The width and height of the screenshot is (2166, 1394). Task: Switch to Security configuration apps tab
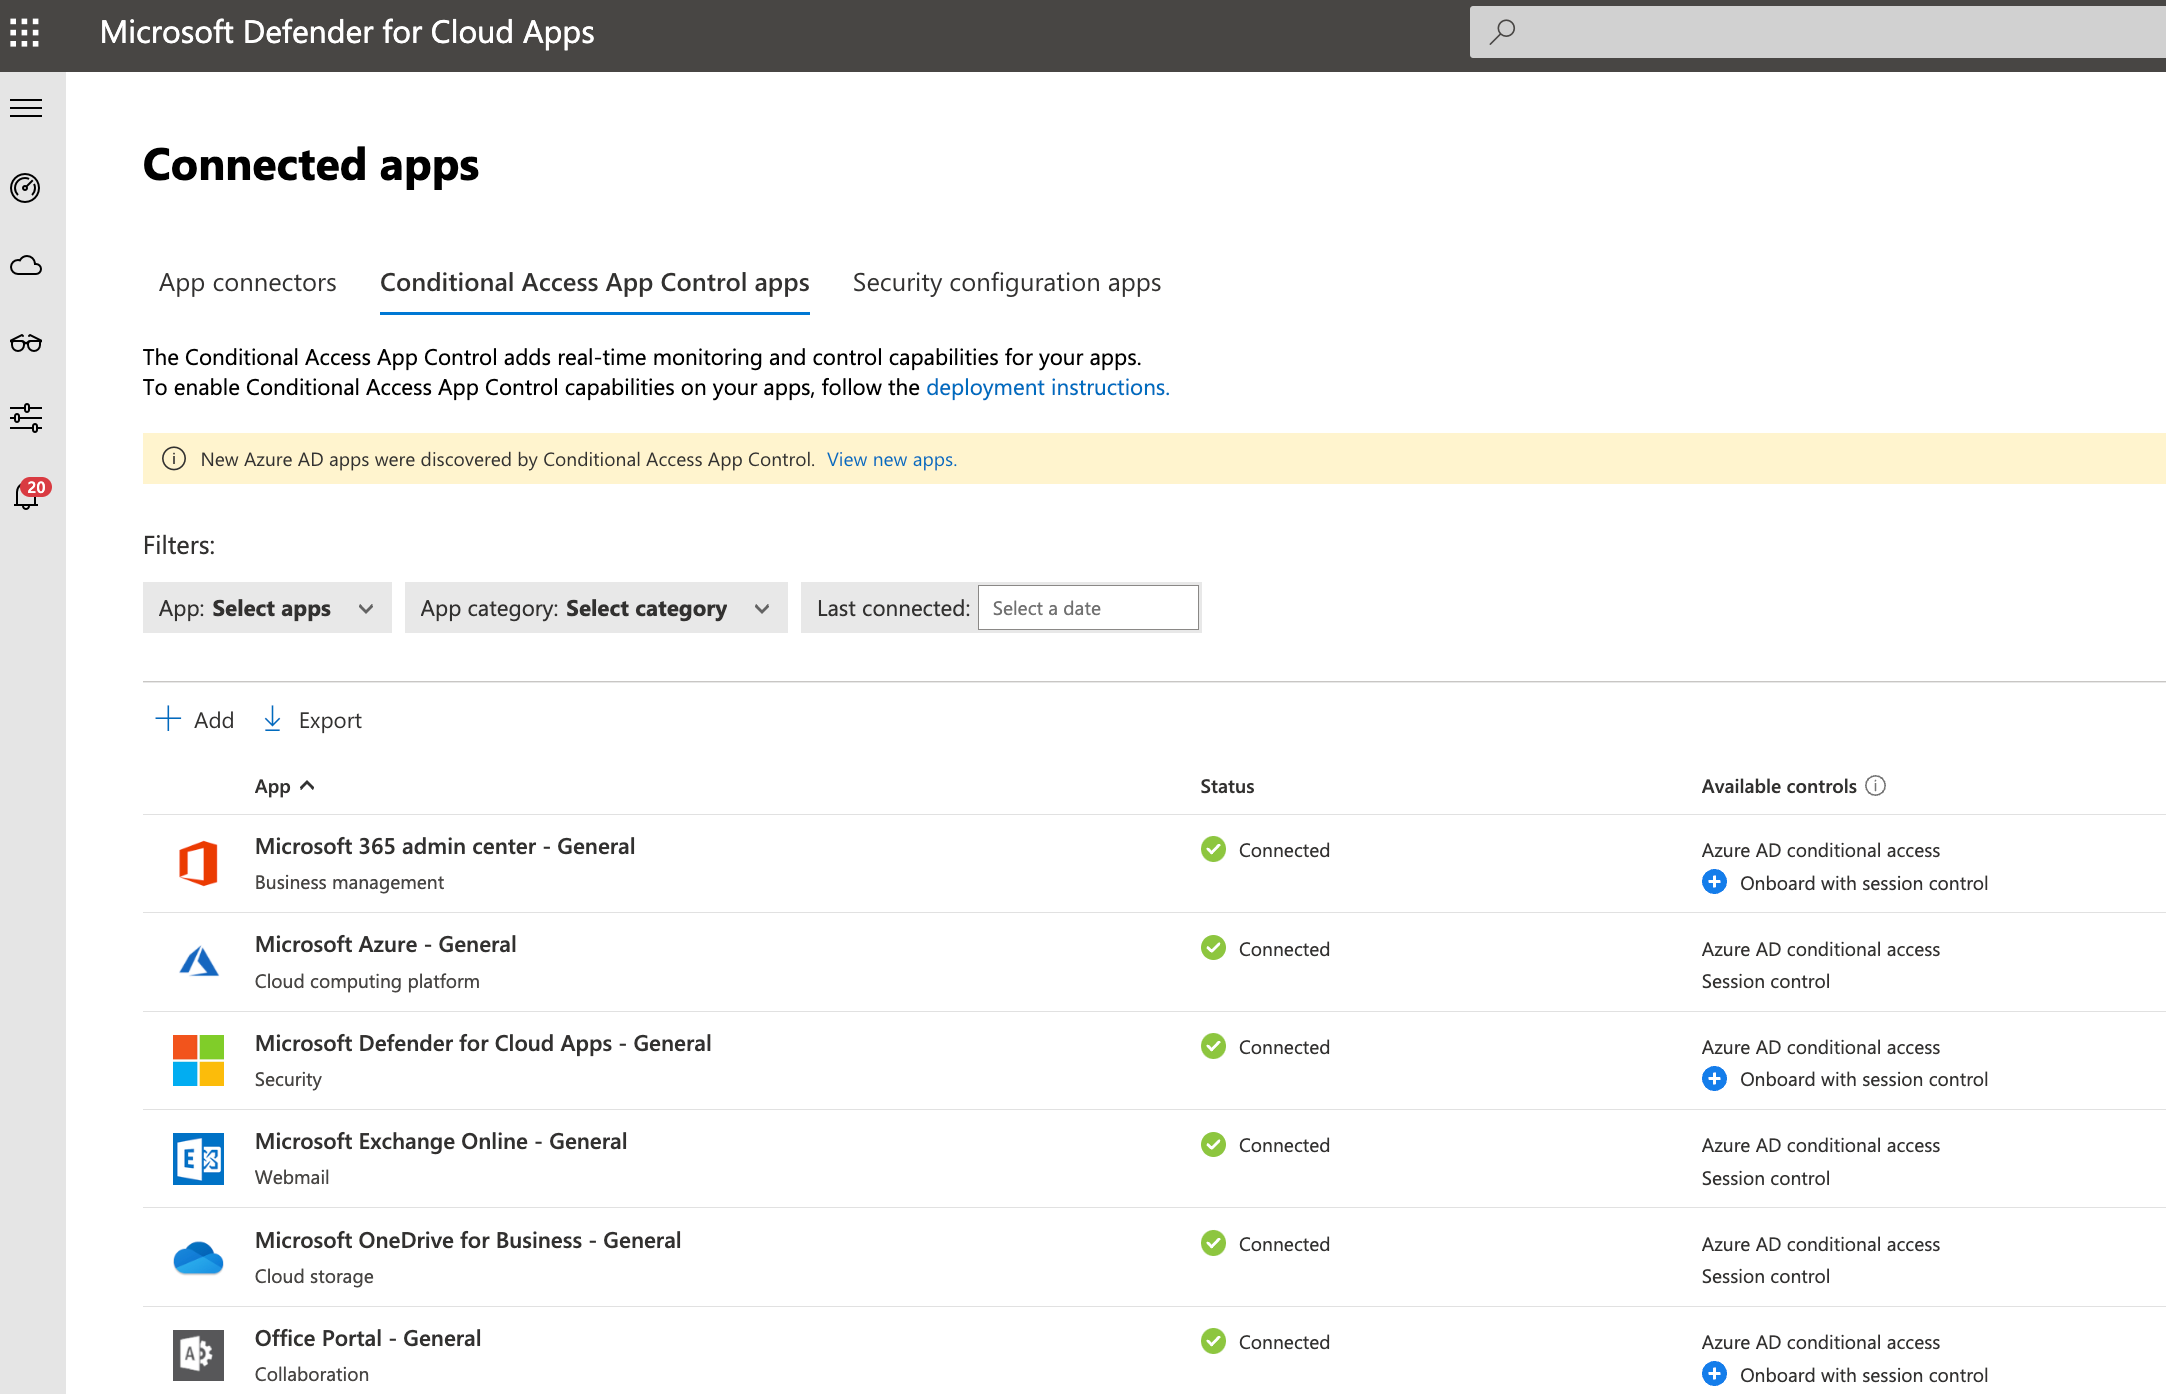click(1006, 283)
